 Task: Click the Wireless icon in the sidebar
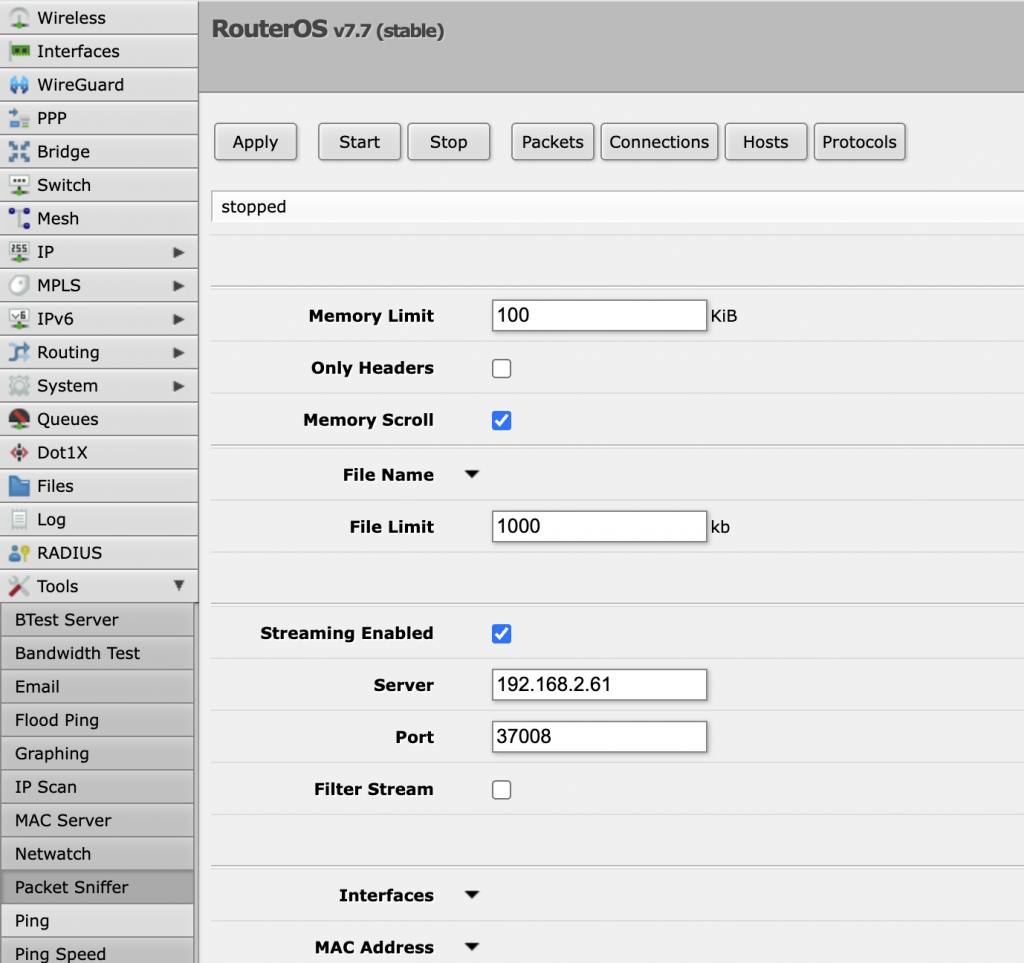20,18
